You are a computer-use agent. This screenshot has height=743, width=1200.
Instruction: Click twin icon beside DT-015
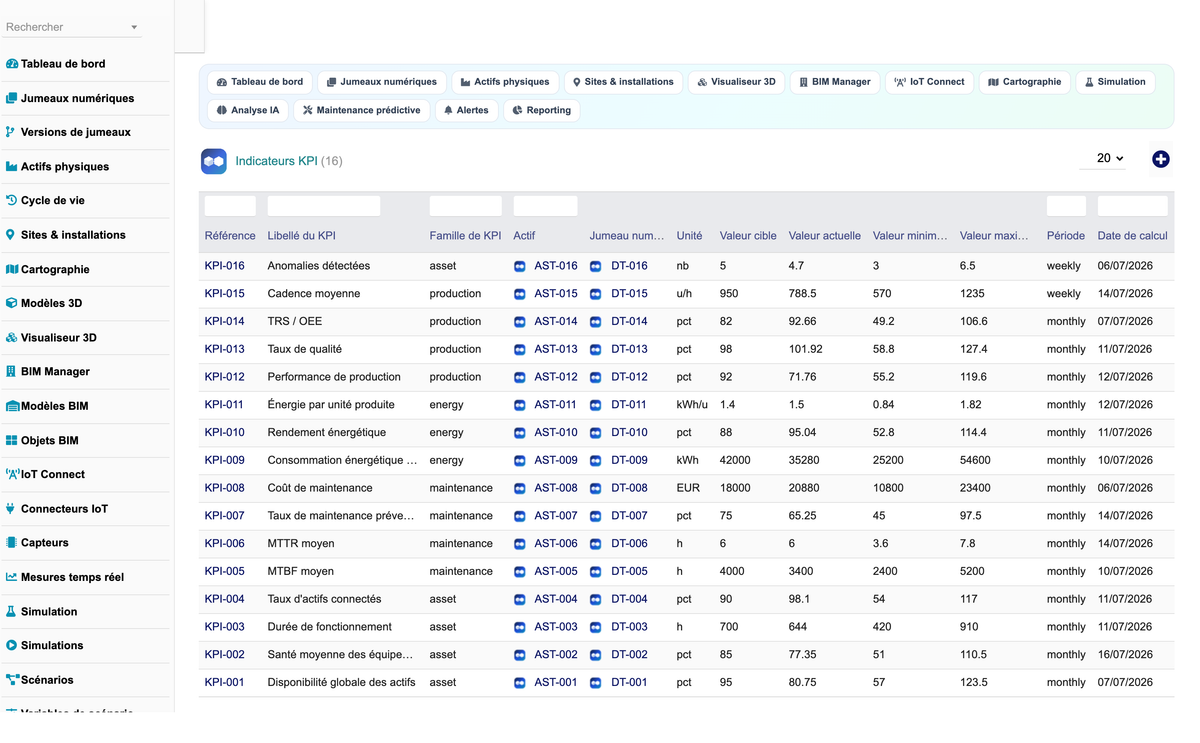595,294
